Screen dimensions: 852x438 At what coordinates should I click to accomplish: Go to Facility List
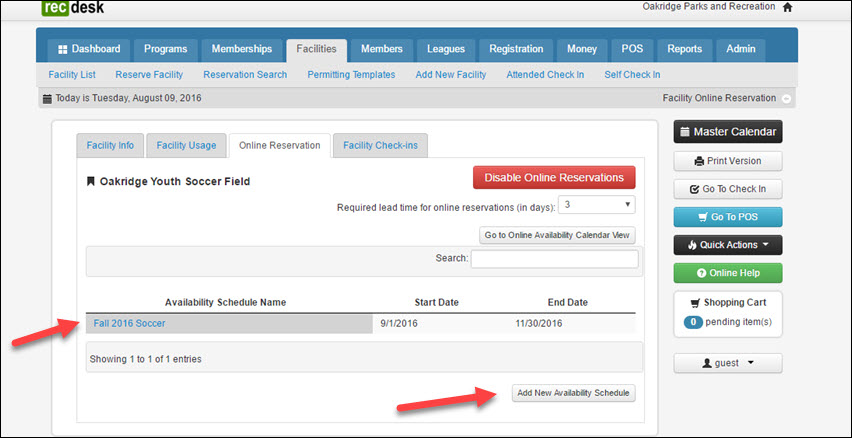(x=72, y=74)
